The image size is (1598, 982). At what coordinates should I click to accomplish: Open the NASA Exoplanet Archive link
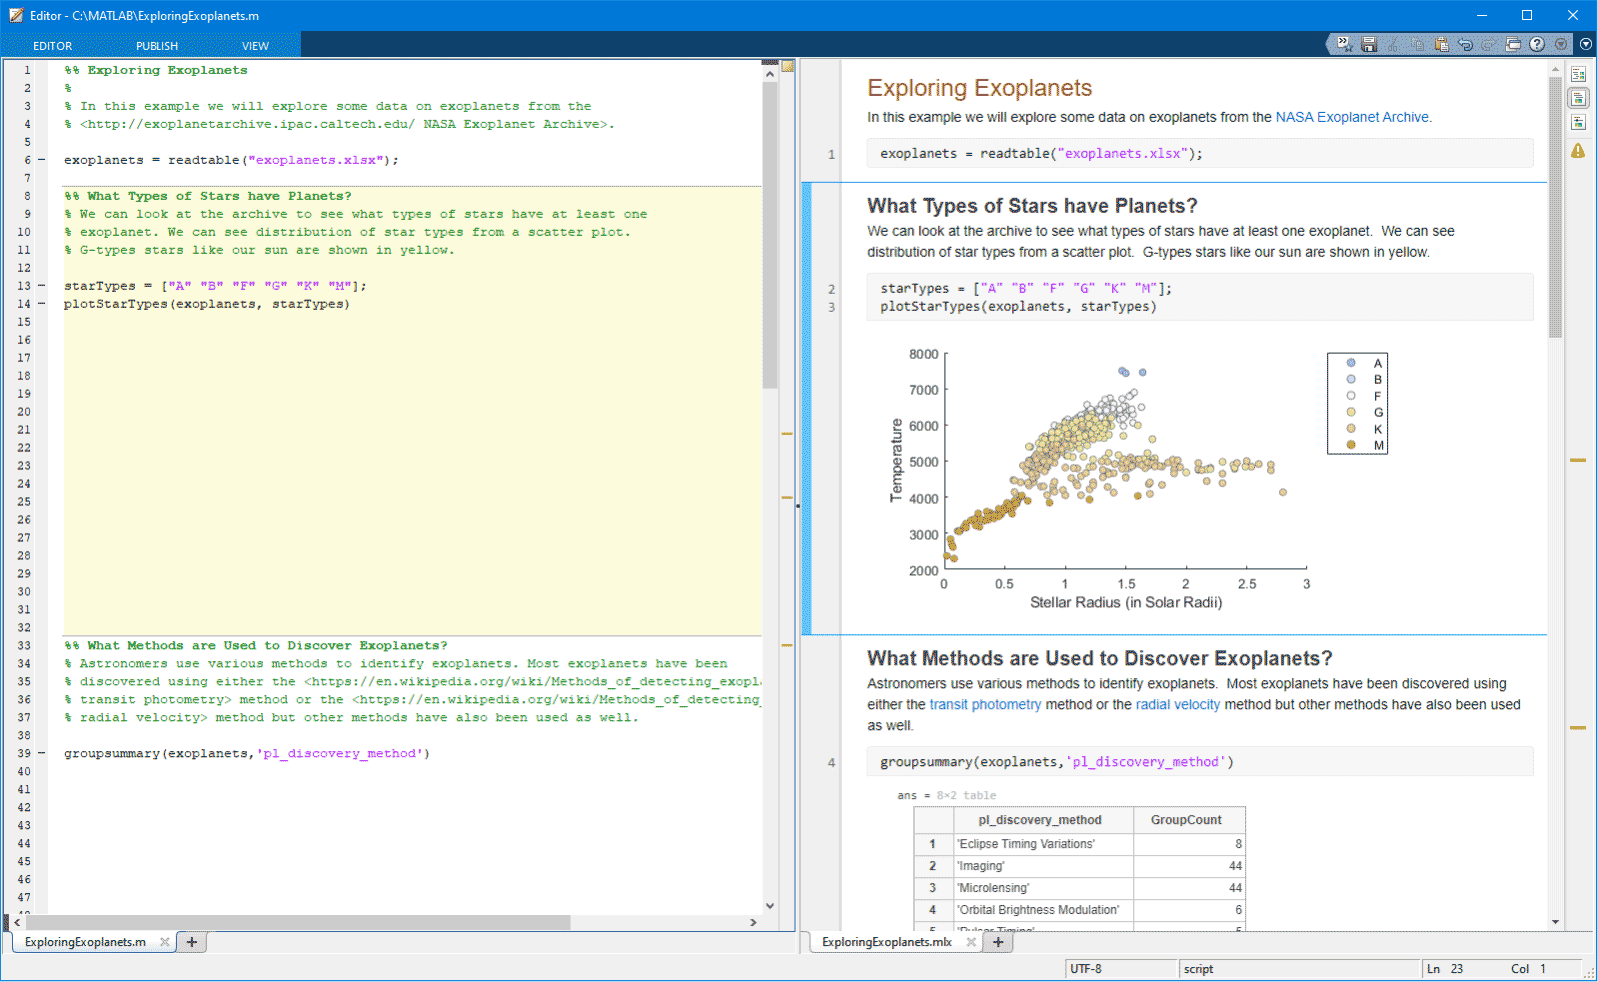1352,117
